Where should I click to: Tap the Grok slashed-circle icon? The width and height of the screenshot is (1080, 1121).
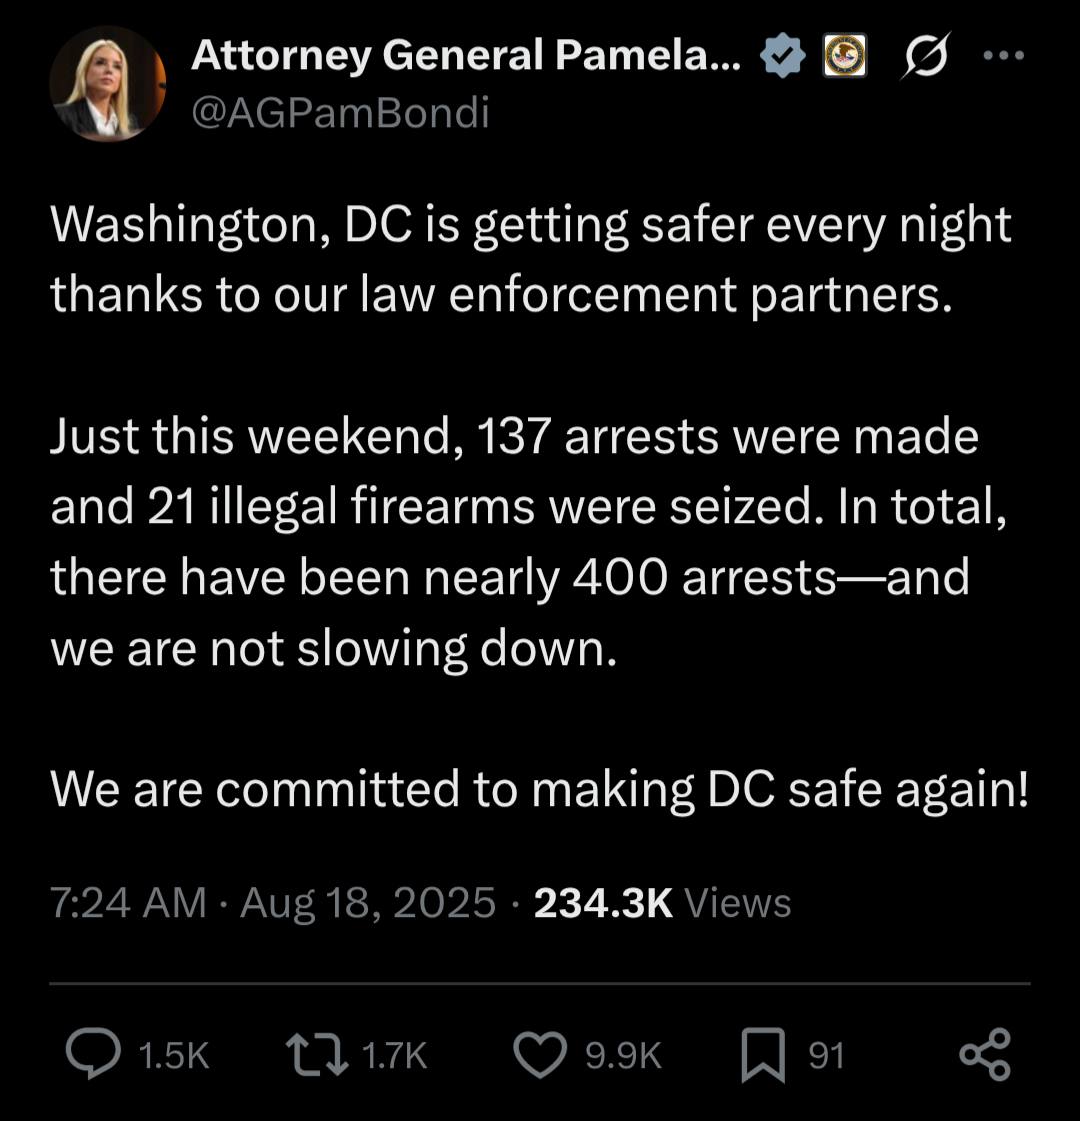coord(925,57)
